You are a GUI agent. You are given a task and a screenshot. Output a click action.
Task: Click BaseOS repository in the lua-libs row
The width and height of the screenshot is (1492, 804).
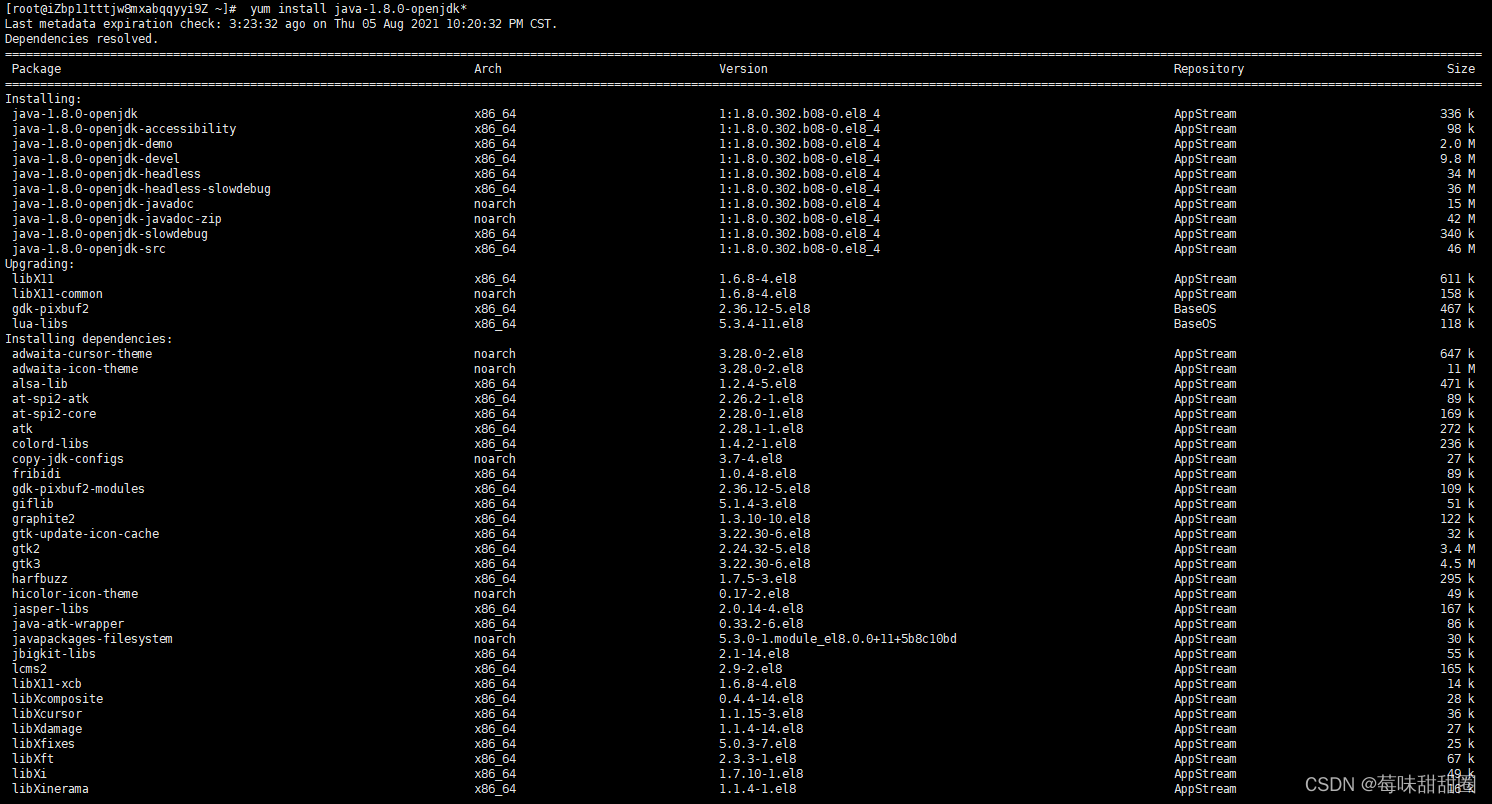(x=1194, y=324)
